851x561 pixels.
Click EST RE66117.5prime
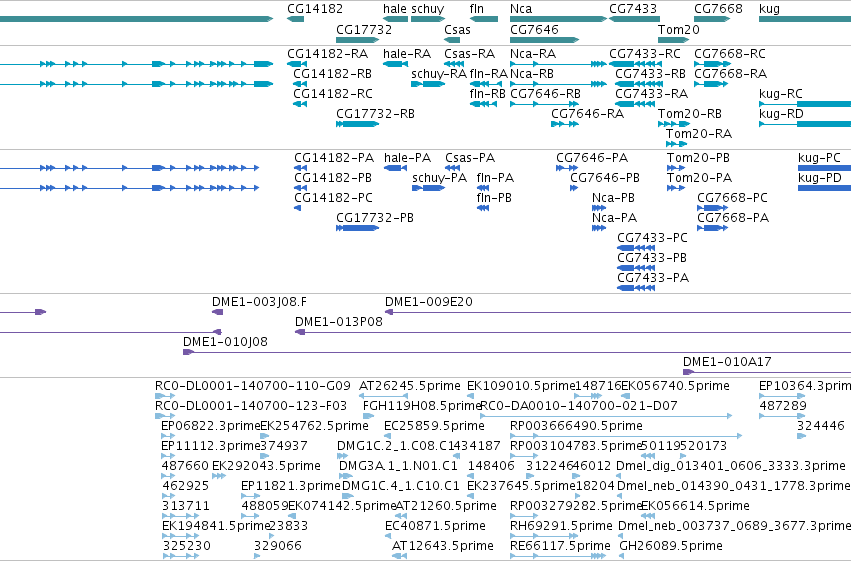560,546
